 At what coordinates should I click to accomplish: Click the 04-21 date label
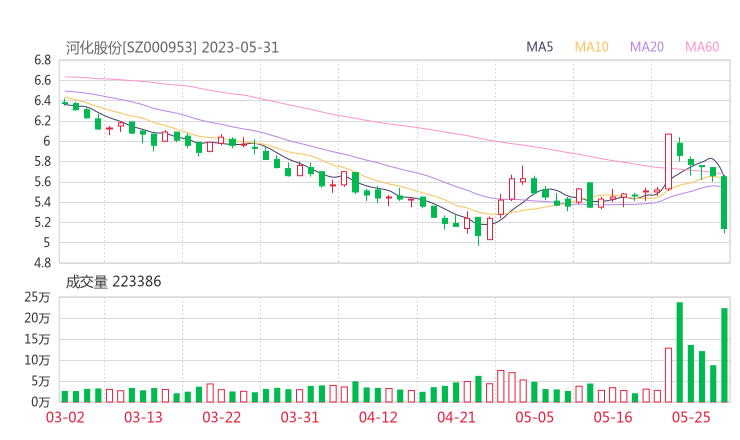click(x=456, y=417)
